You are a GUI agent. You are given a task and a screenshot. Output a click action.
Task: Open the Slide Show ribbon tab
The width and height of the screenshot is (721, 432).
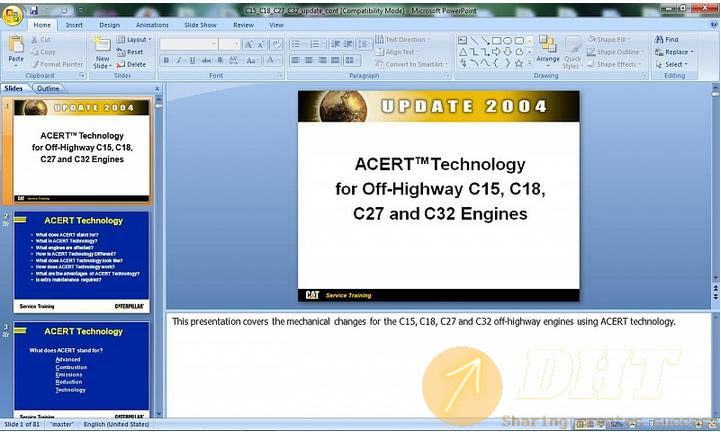pos(200,25)
